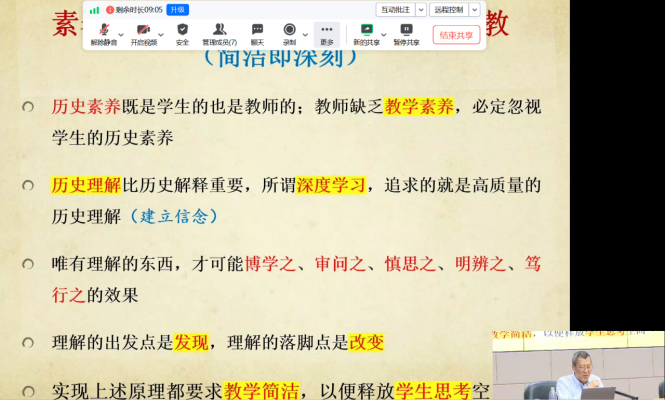Expand recording options chevron beside 录制
This screenshot has width=665, height=400.
coord(305,35)
